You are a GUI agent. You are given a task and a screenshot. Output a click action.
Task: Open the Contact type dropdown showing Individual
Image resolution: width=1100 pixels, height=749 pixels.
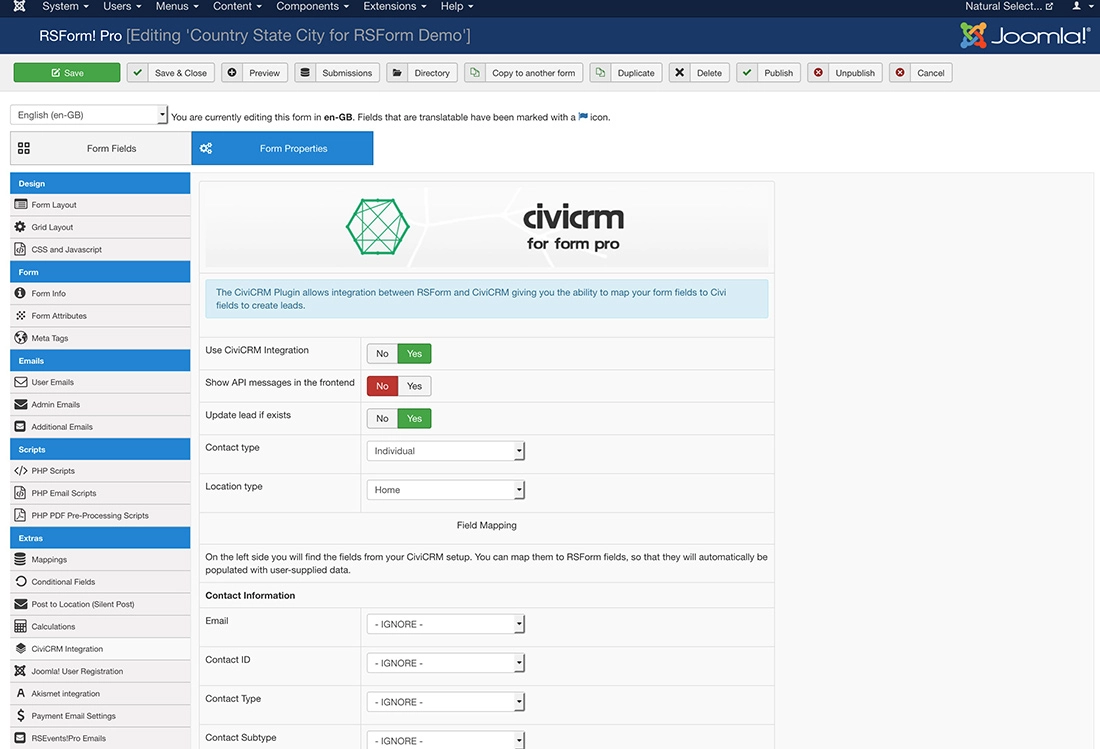[x=444, y=450]
